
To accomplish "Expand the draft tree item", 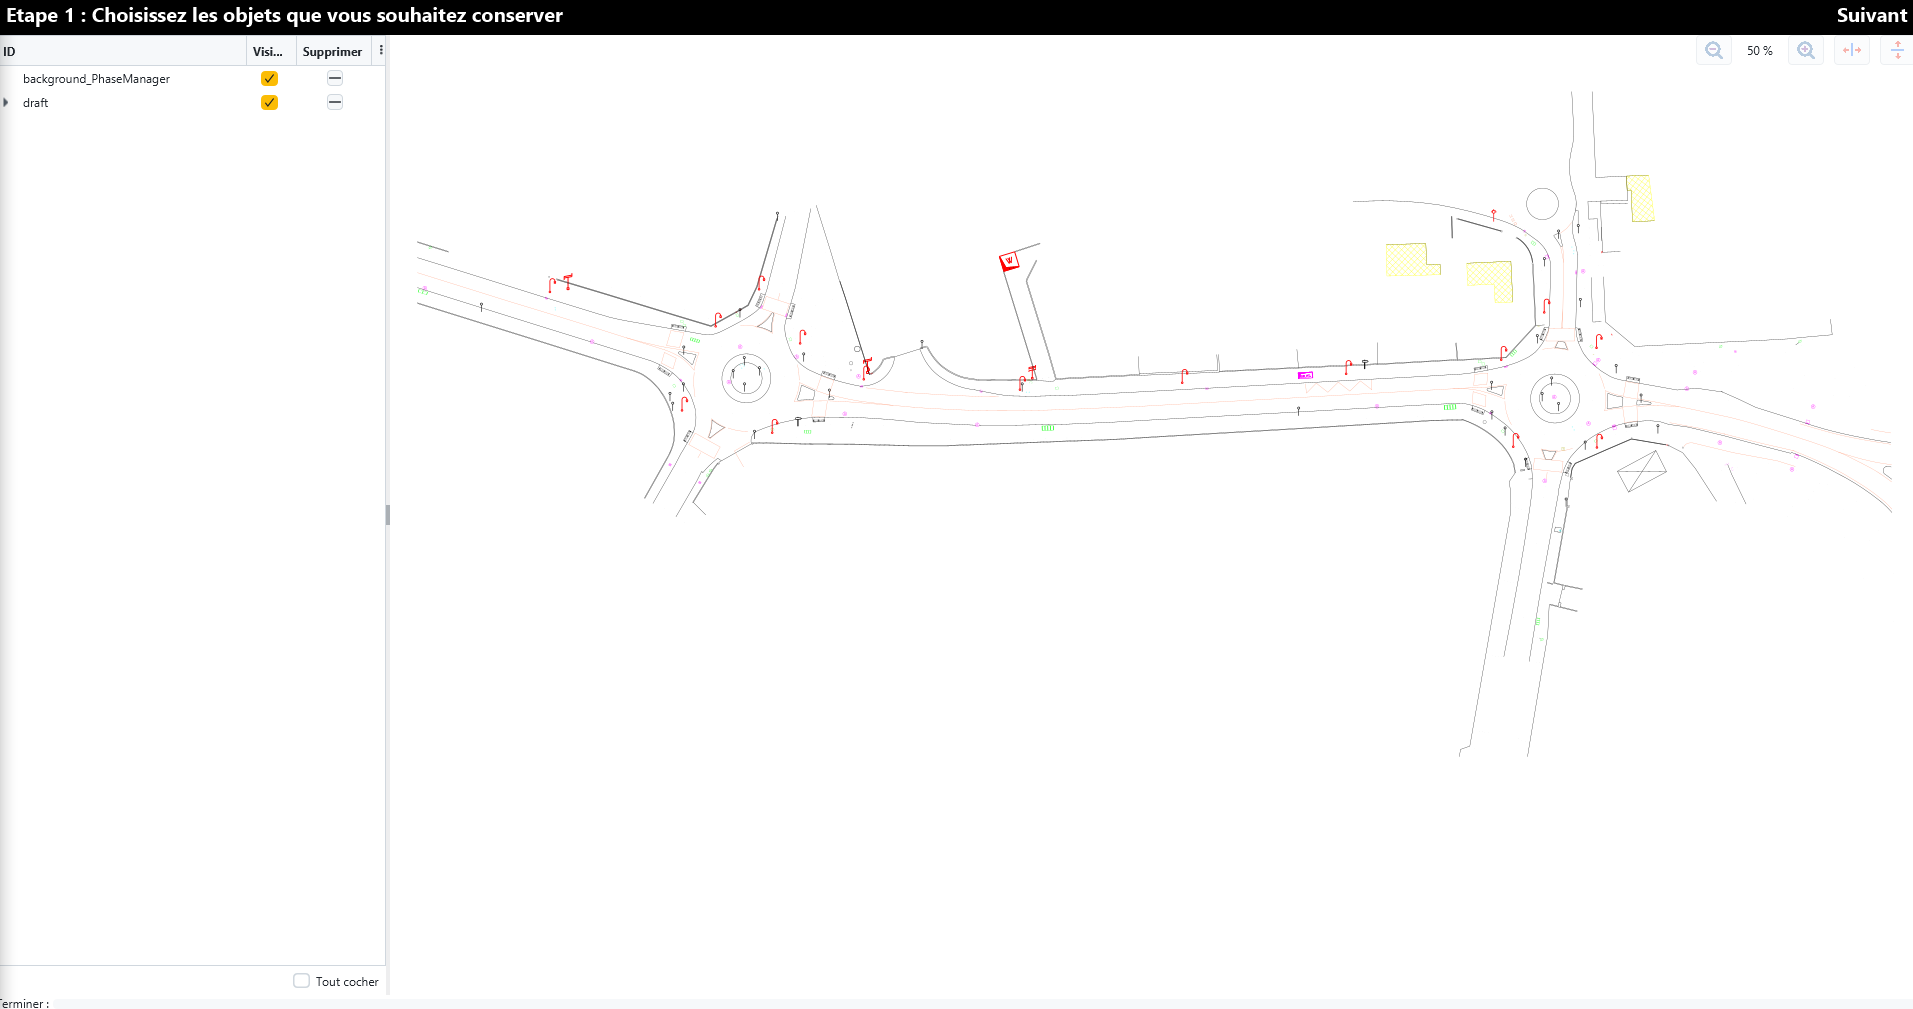I will click(x=7, y=103).
